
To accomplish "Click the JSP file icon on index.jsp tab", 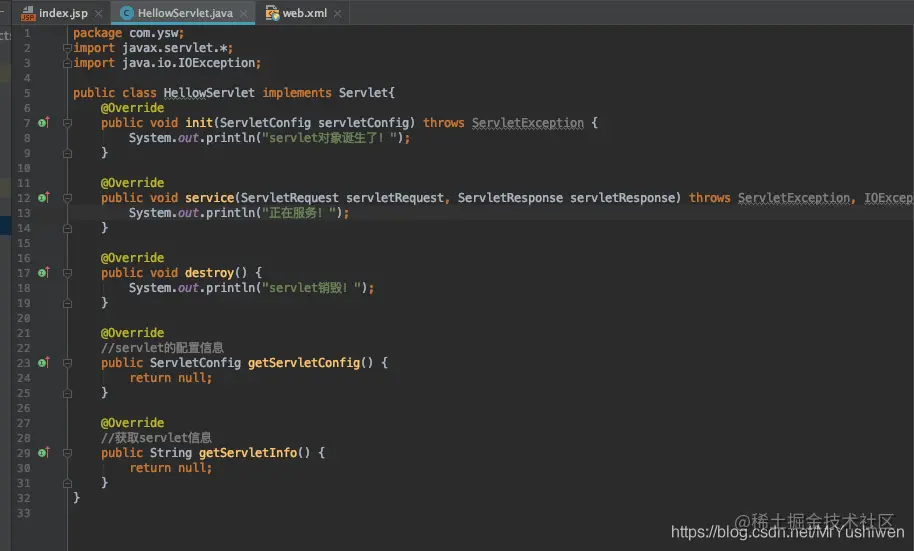I will 27,13.
